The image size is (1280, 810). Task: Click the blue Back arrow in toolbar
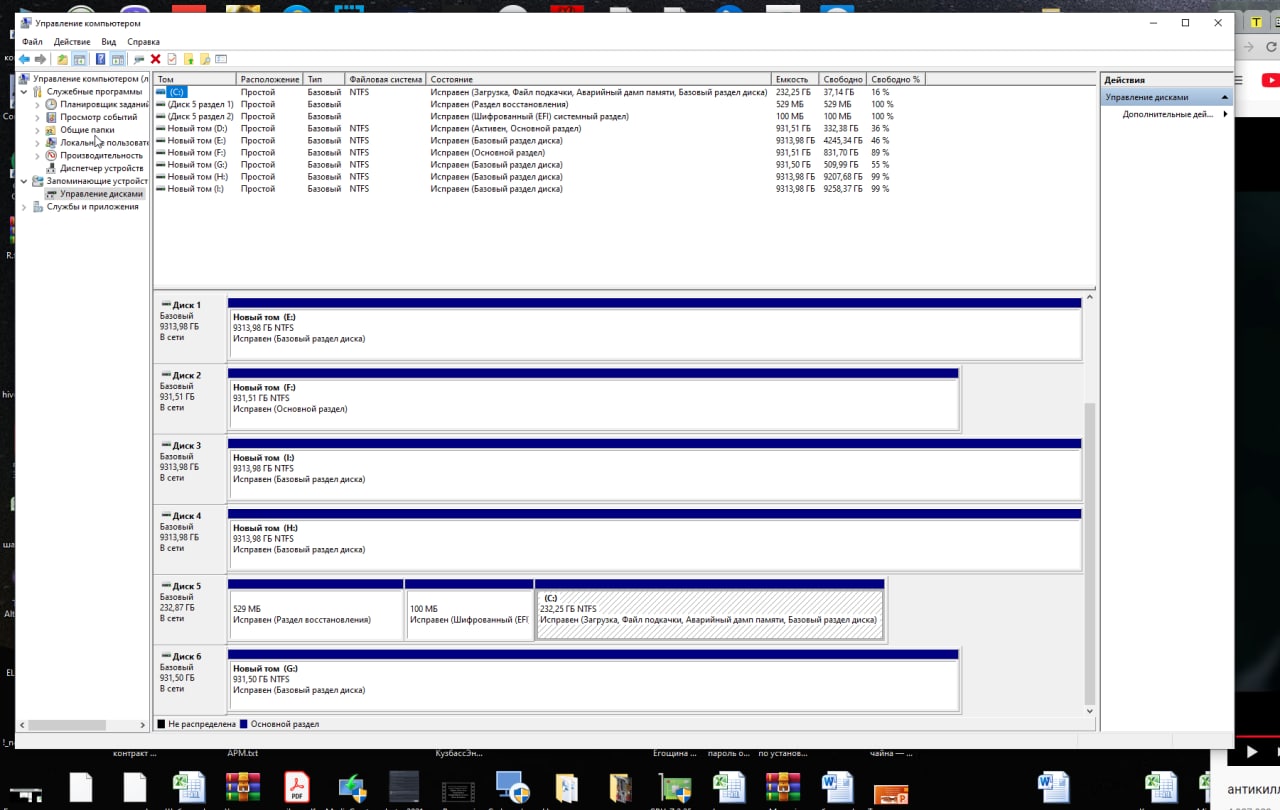25,59
